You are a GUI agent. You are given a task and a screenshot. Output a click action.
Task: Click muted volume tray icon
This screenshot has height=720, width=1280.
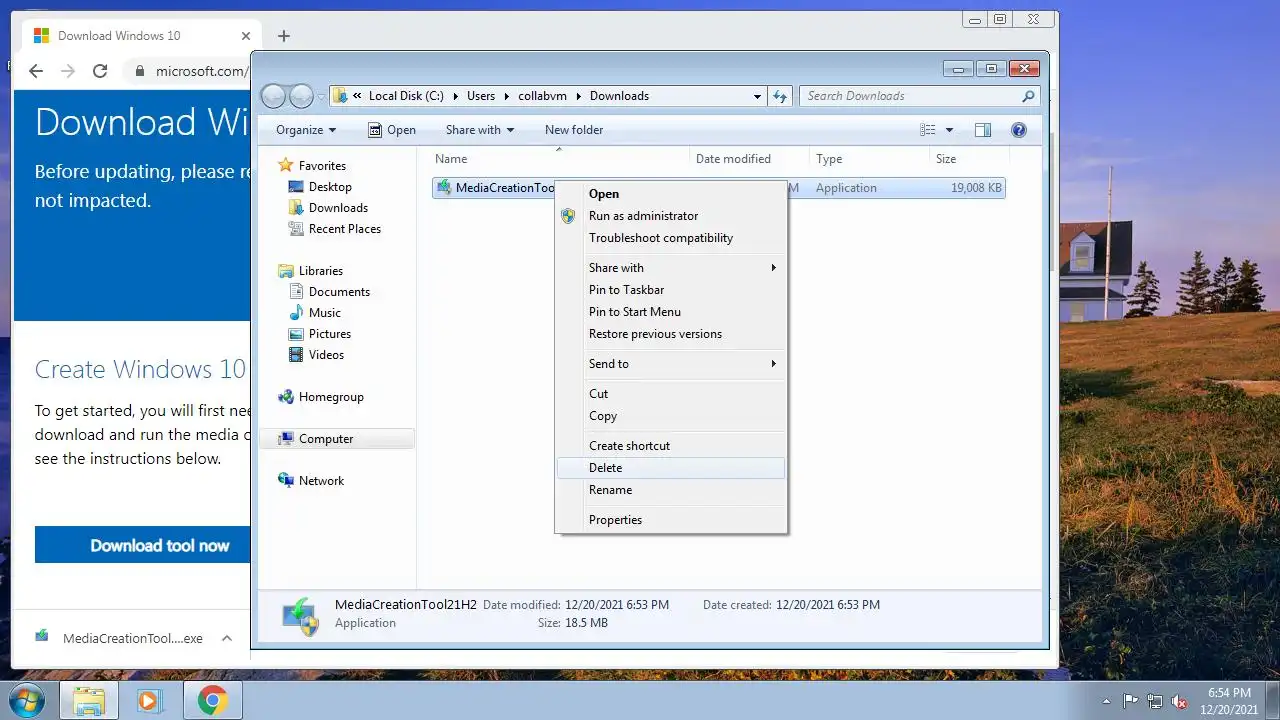click(1179, 701)
